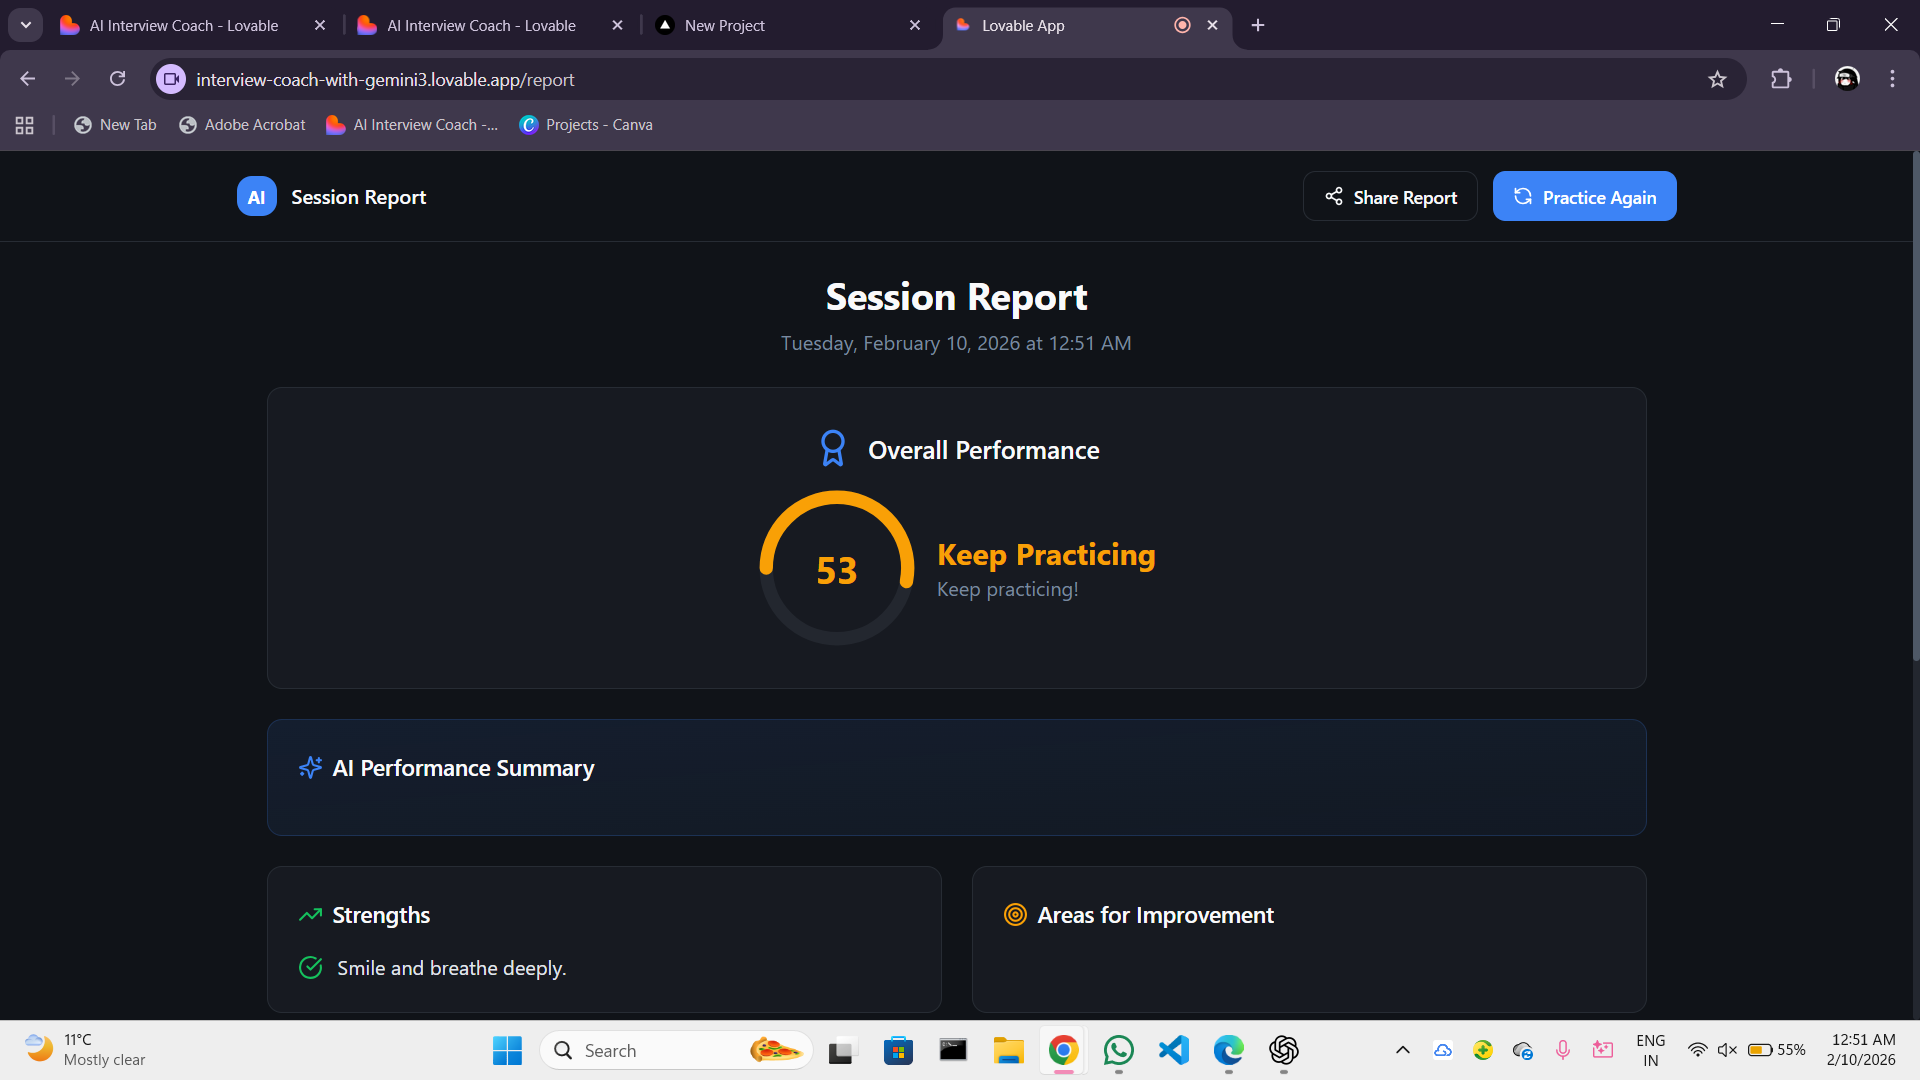Click the circular score gauge showing 53
The height and width of the screenshot is (1080, 1920).
(x=837, y=568)
